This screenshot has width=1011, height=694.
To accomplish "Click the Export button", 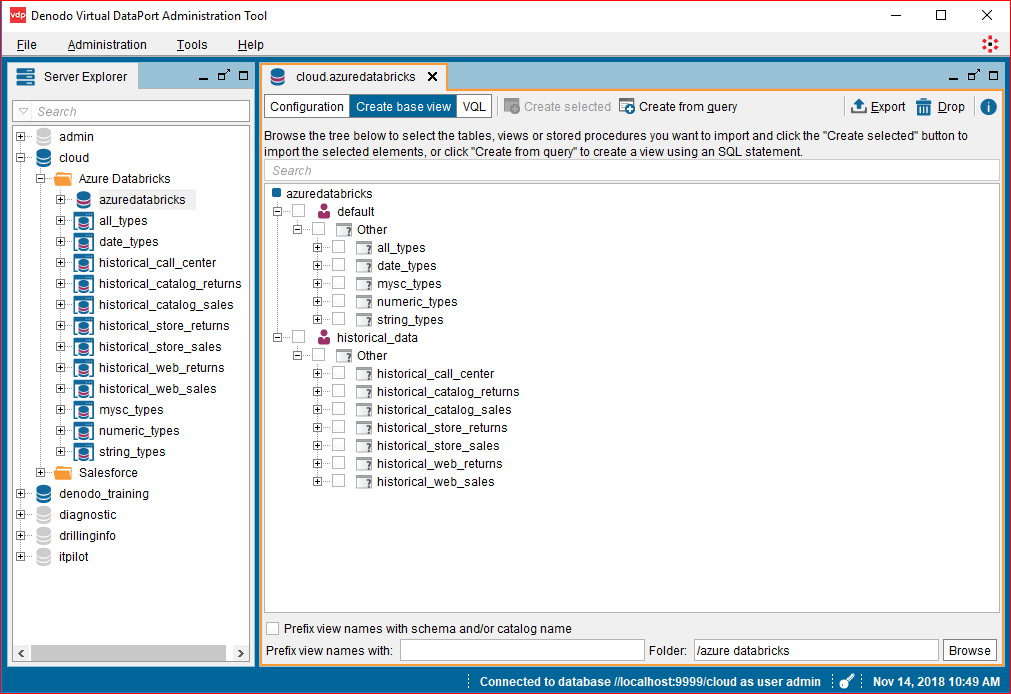I will 878,106.
